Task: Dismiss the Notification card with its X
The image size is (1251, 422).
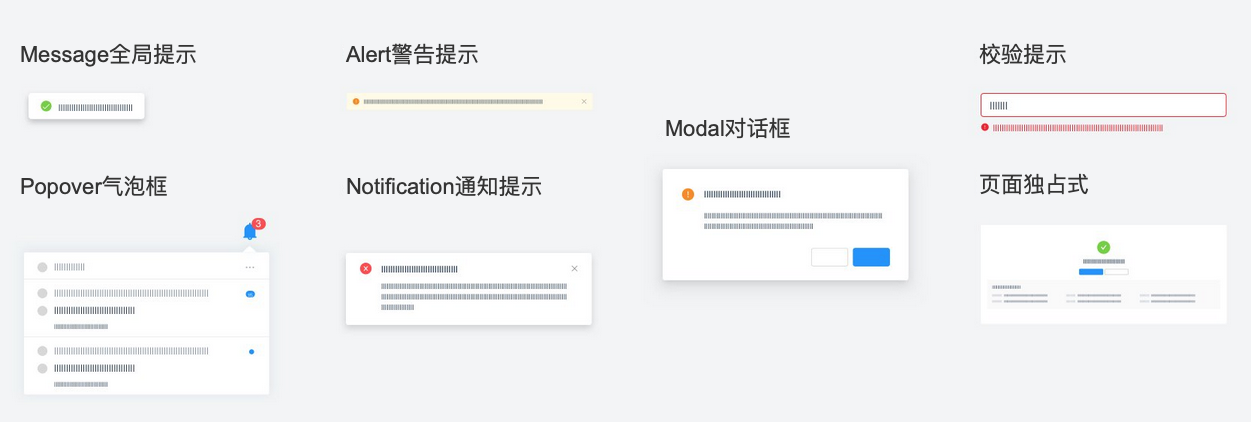Action: pos(574,268)
